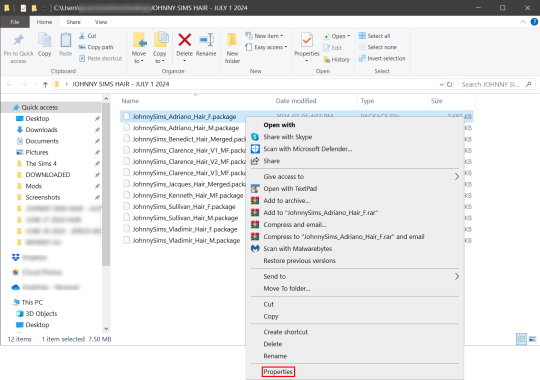The image size is (540, 380).
Task: Switch to the Share ribbon tab
Action: 73,22
